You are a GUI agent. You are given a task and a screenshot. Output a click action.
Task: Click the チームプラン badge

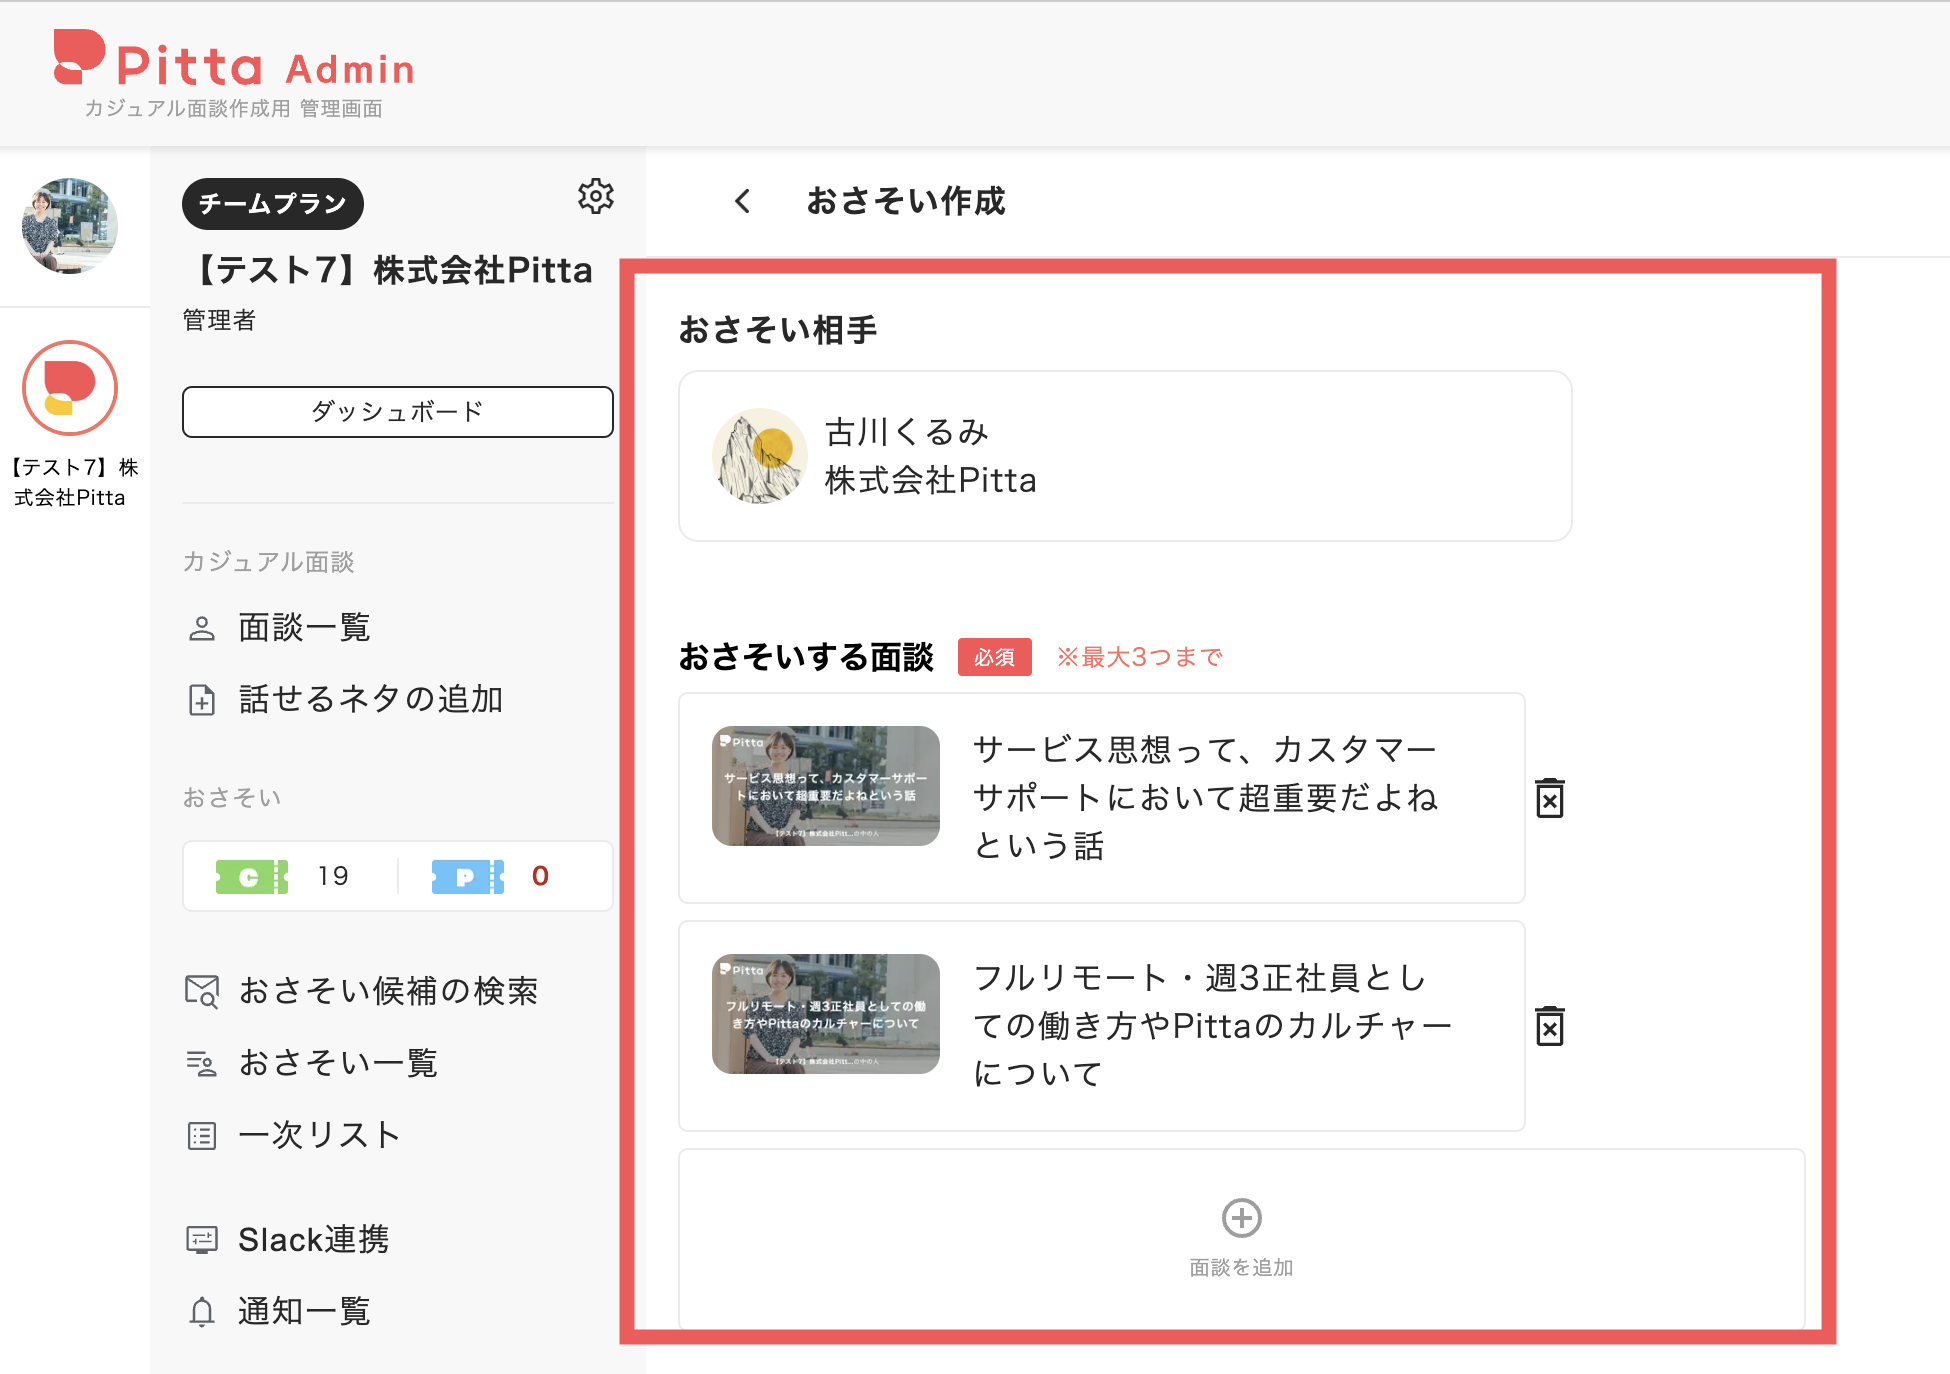(272, 203)
